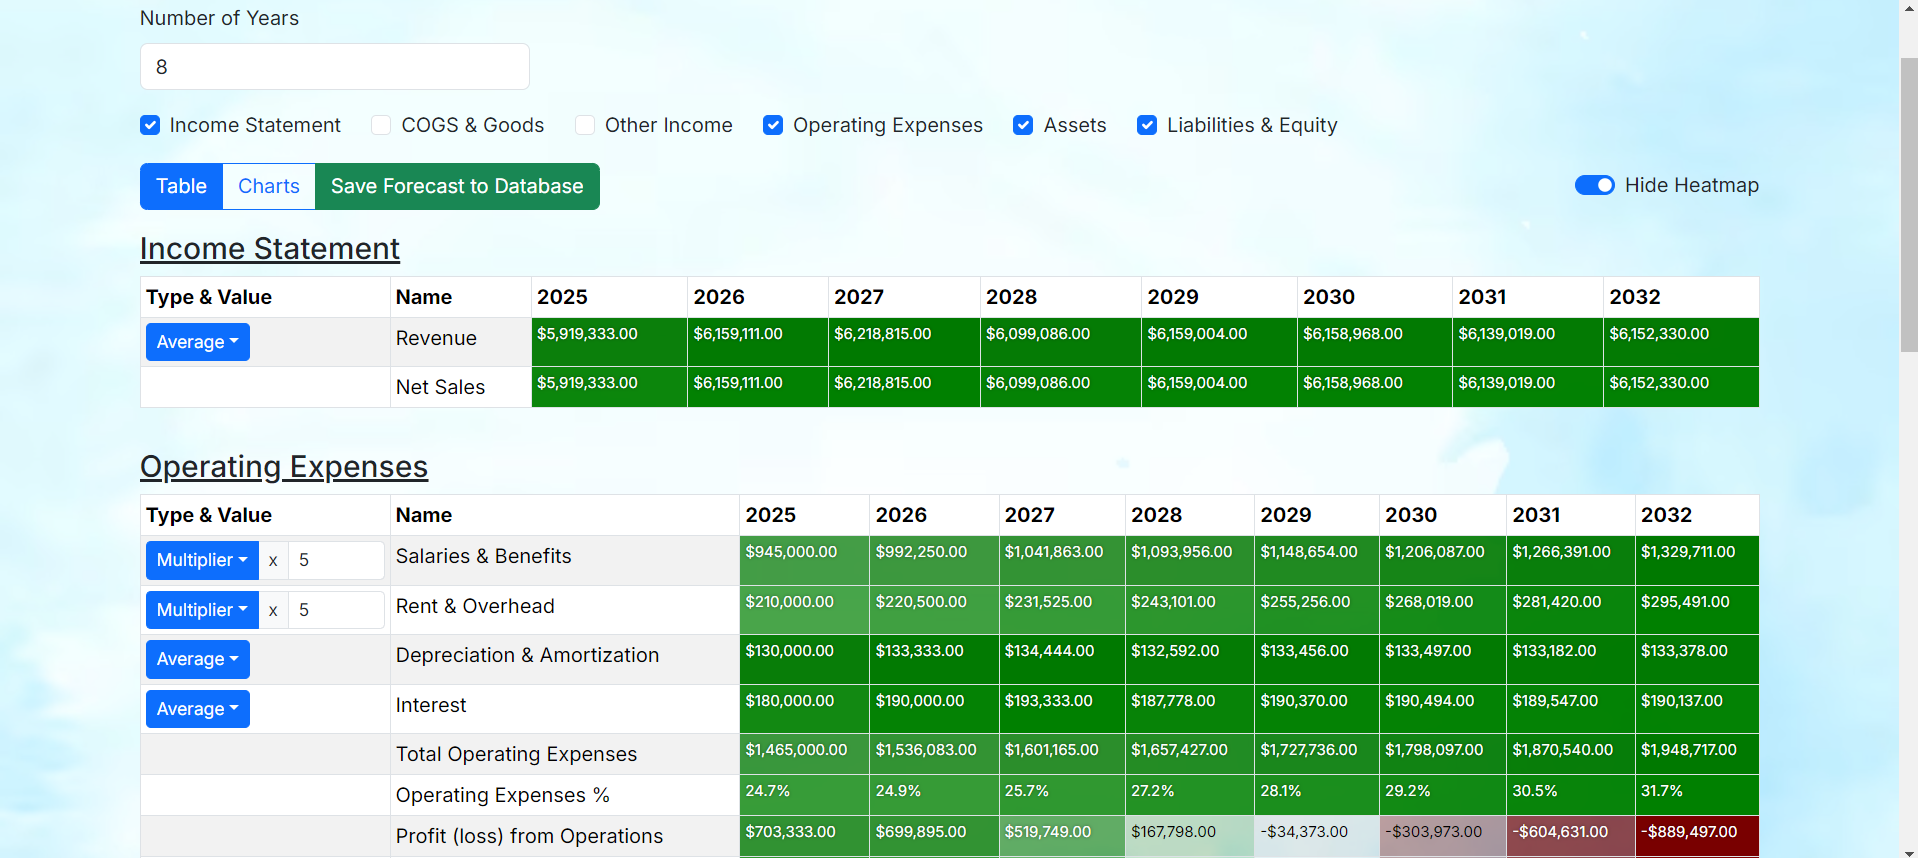
Task: Edit multiplier value for Salaries & Benefits
Action: (x=336, y=560)
